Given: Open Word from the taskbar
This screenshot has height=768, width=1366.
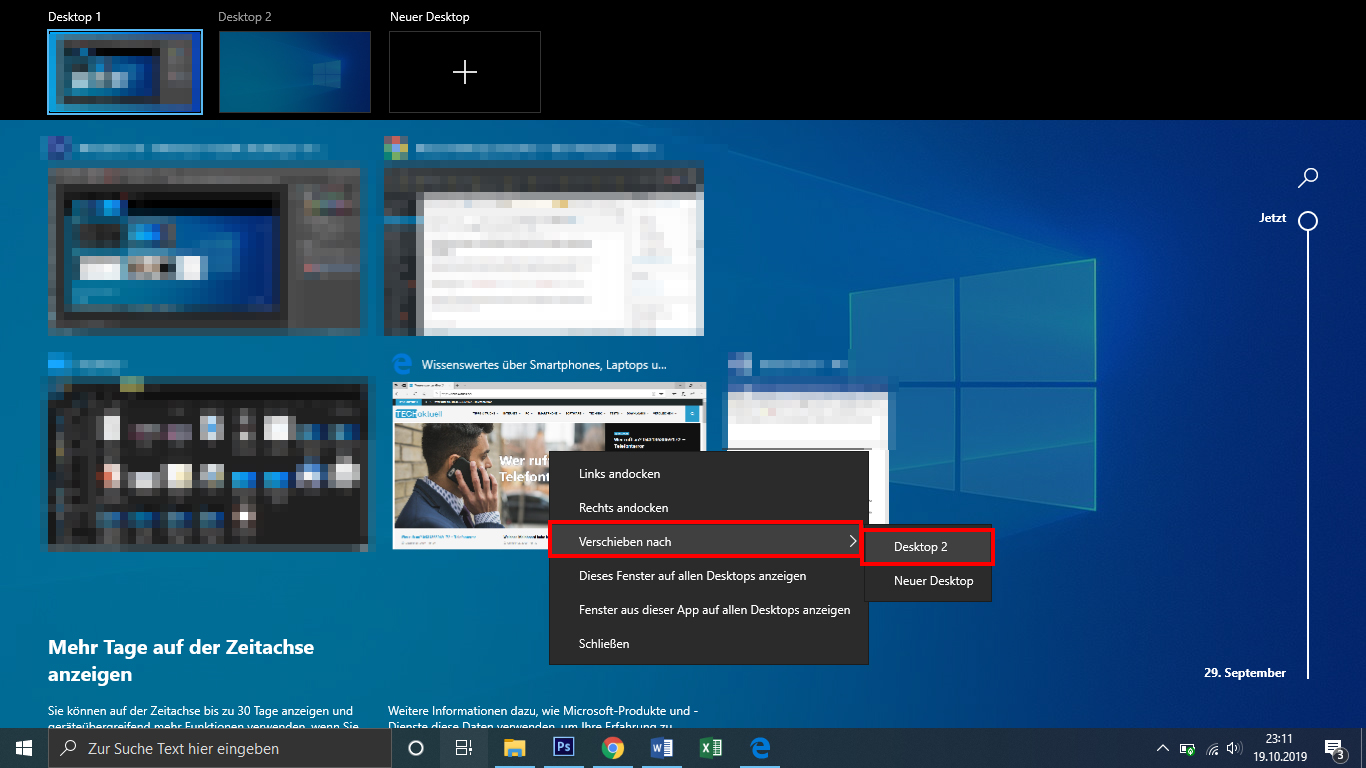Looking at the screenshot, I should tap(661, 748).
